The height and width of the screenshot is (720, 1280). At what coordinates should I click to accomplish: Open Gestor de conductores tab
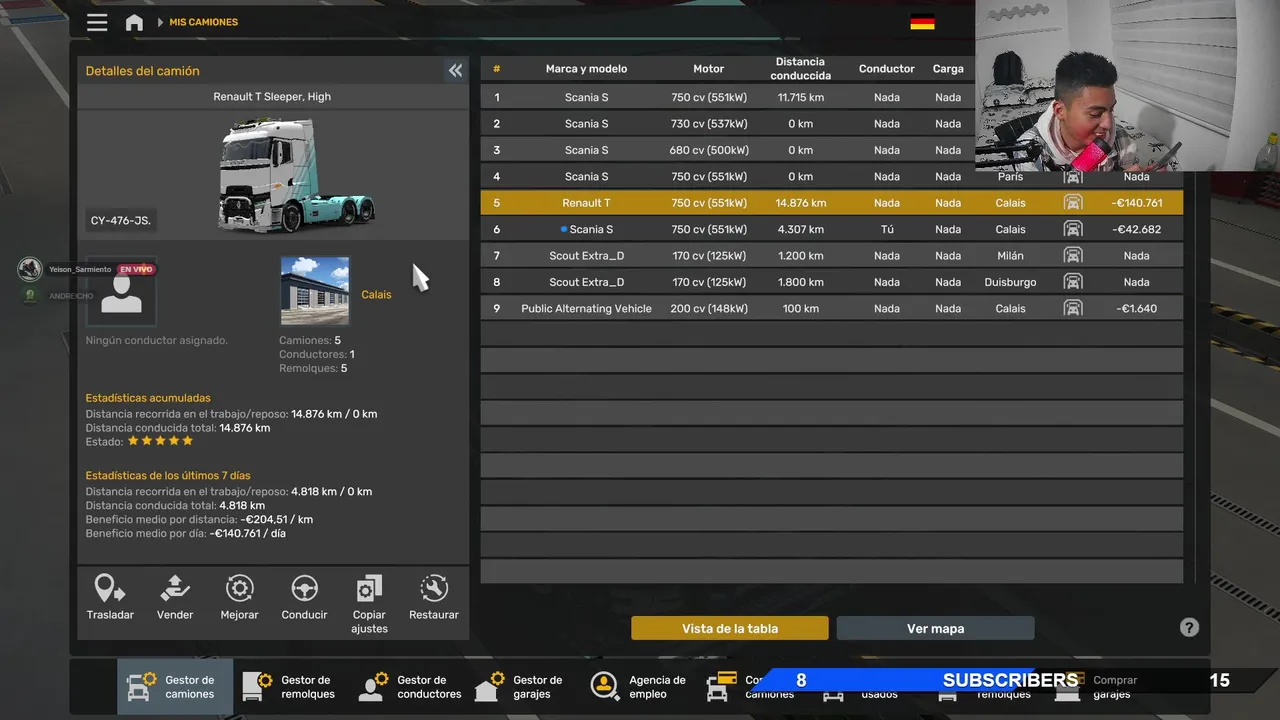point(410,686)
